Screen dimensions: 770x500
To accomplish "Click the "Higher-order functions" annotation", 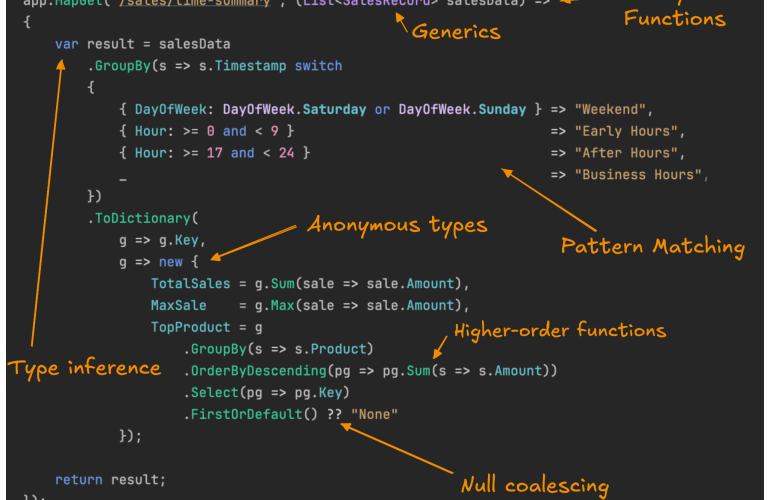I will pyautogui.click(x=560, y=330).
